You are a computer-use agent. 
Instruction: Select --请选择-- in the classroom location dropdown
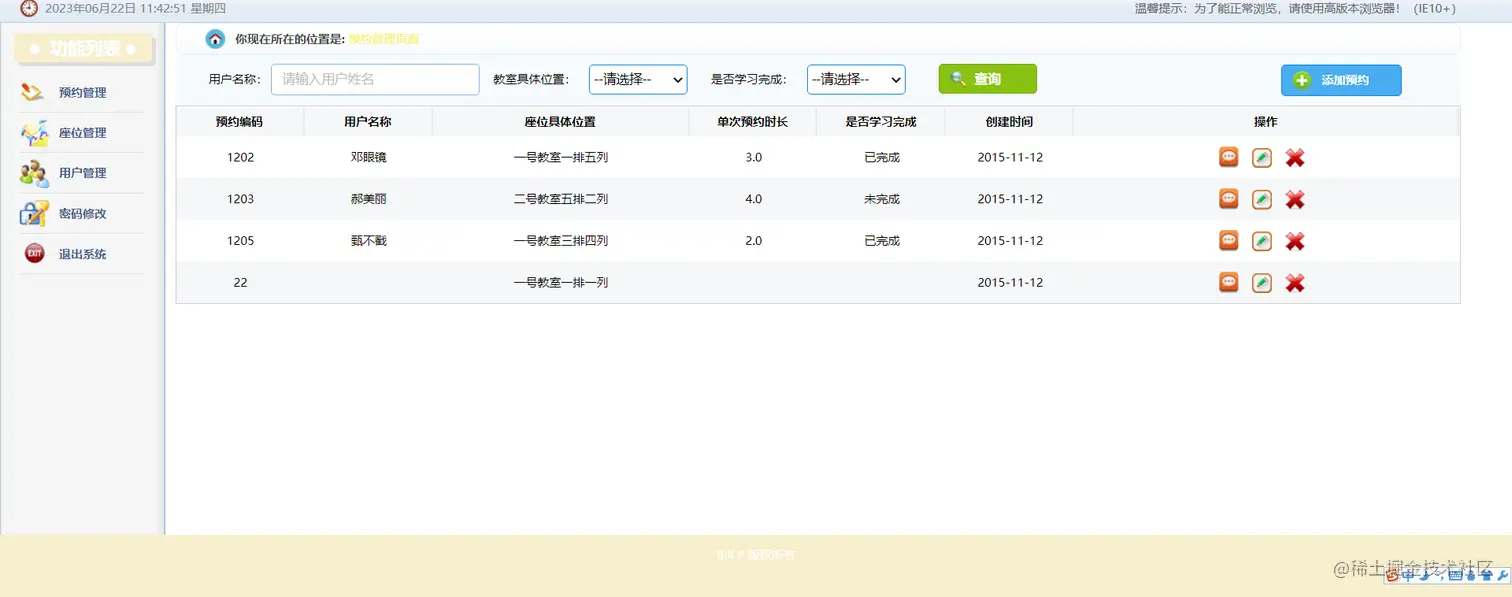(637, 79)
